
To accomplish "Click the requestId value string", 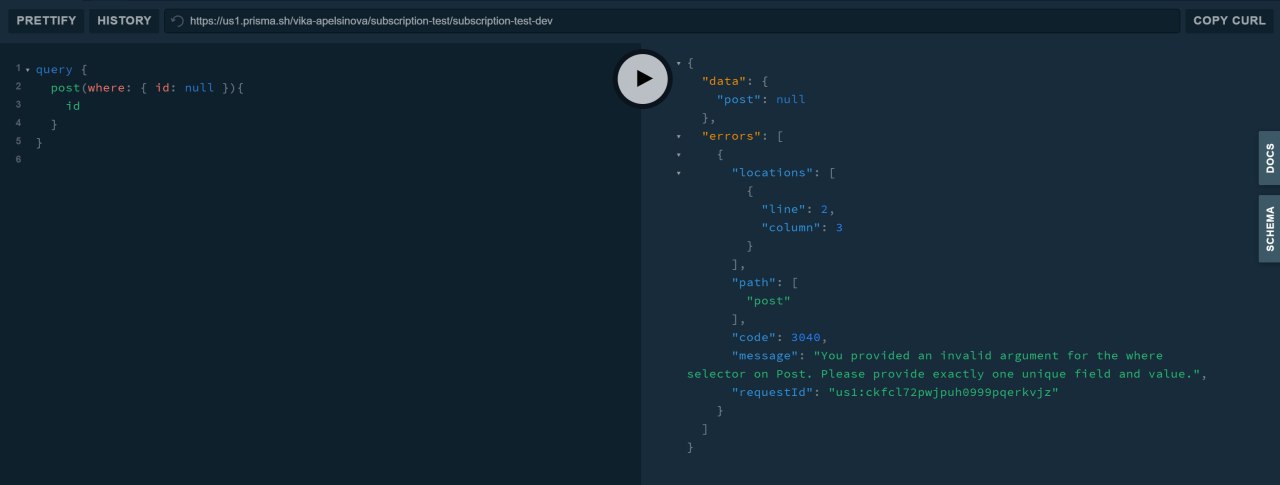I will pos(943,393).
